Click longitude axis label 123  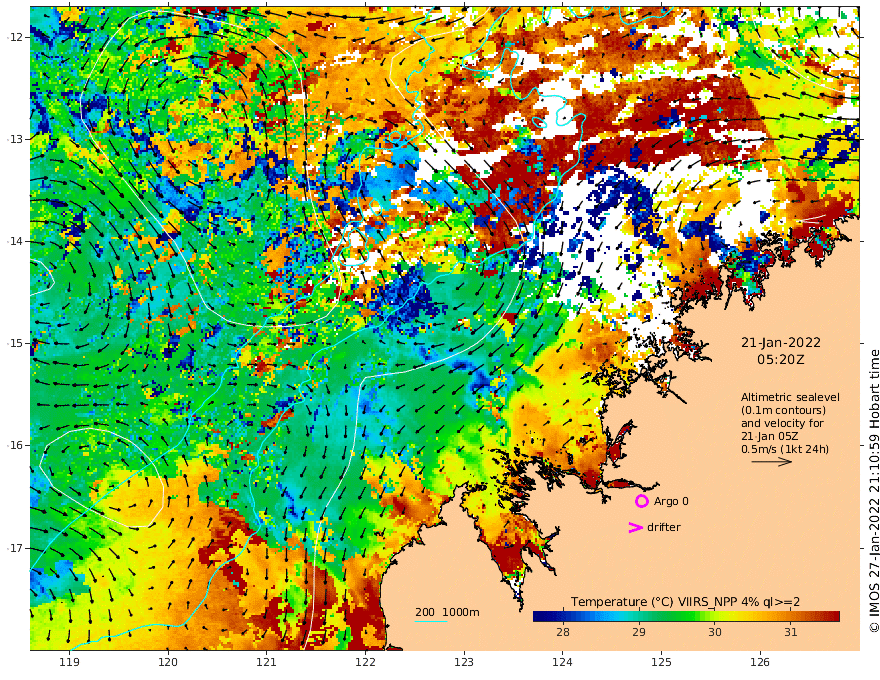coord(464,662)
